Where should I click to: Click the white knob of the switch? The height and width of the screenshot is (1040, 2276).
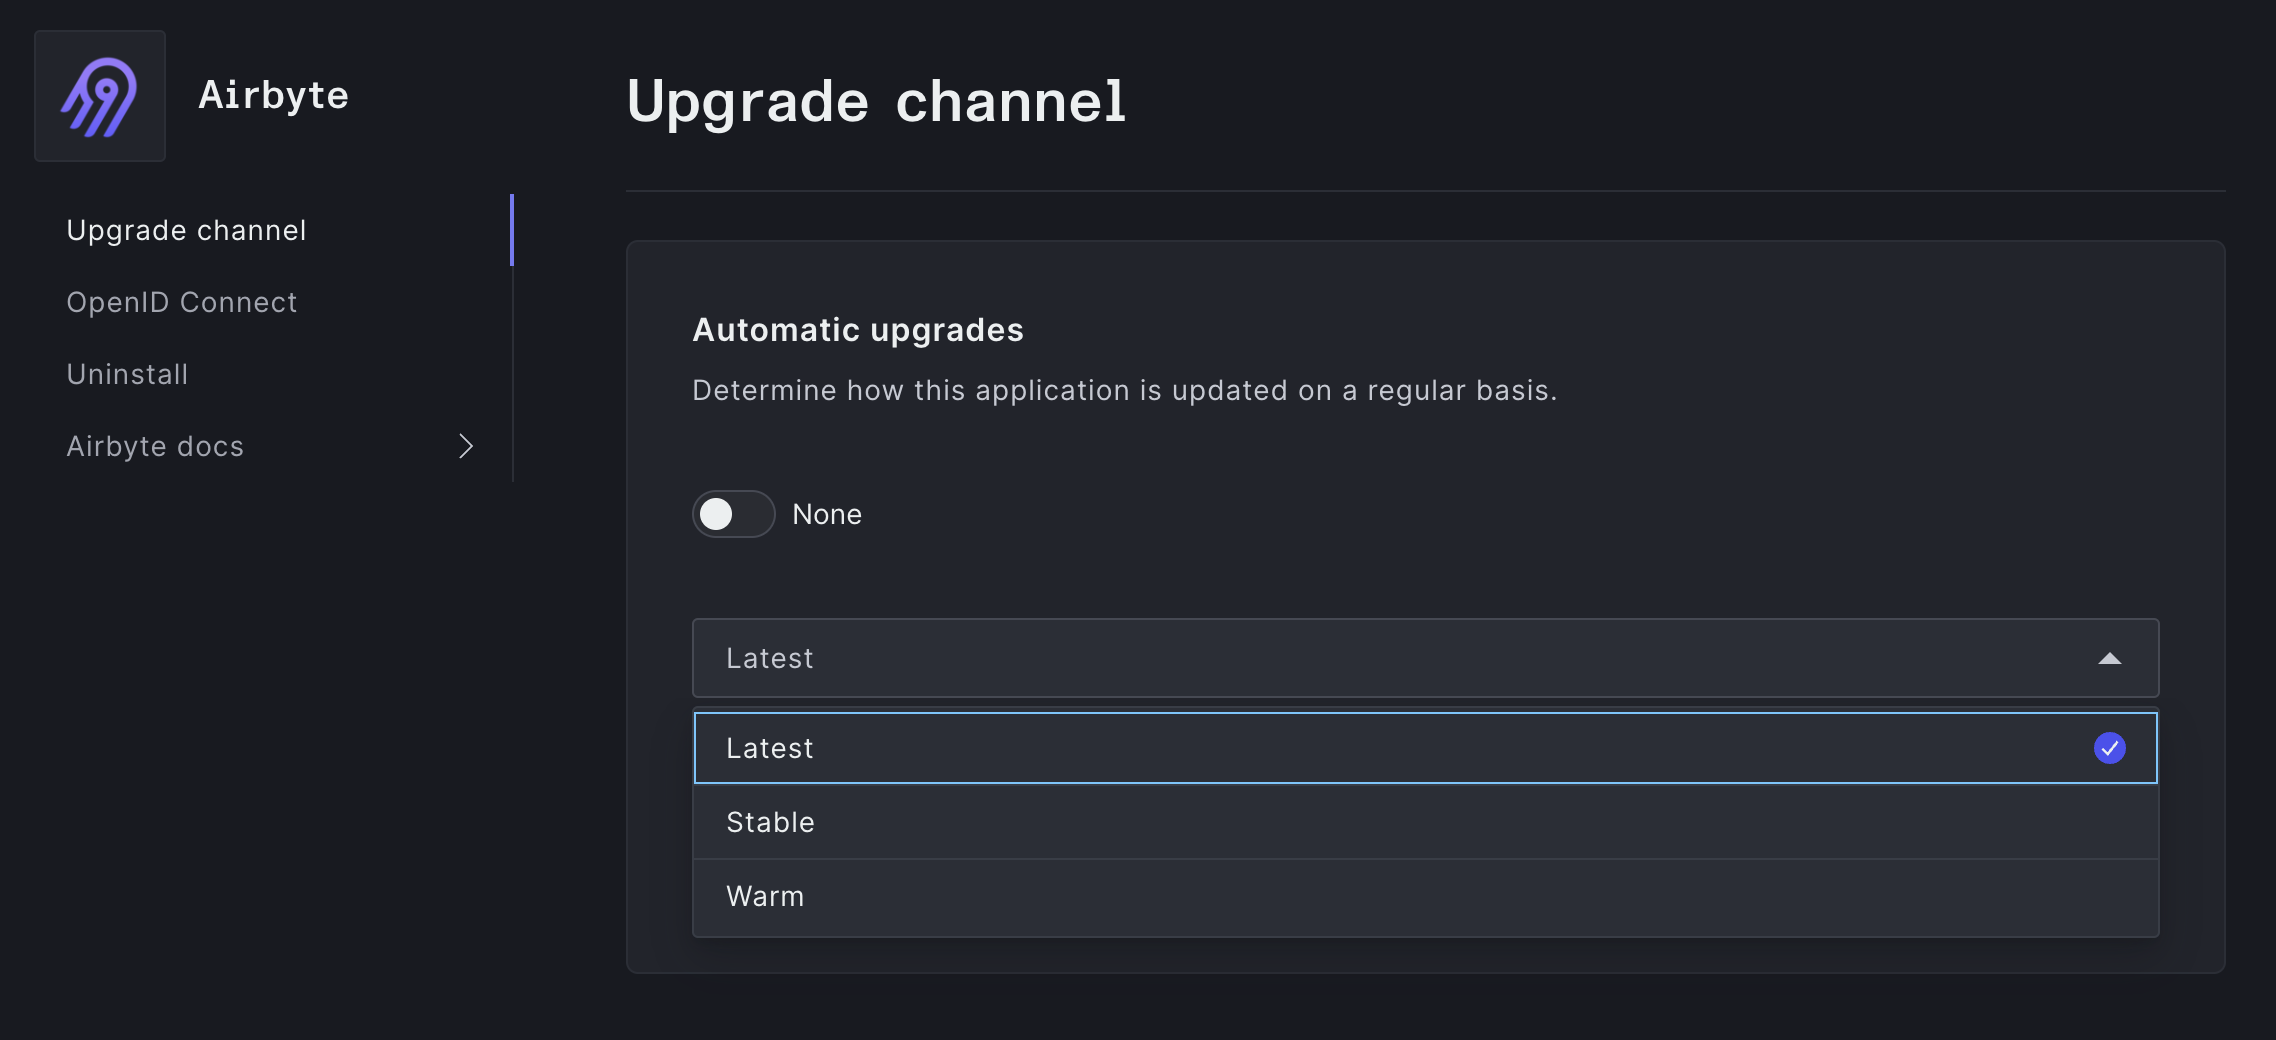tap(716, 514)
